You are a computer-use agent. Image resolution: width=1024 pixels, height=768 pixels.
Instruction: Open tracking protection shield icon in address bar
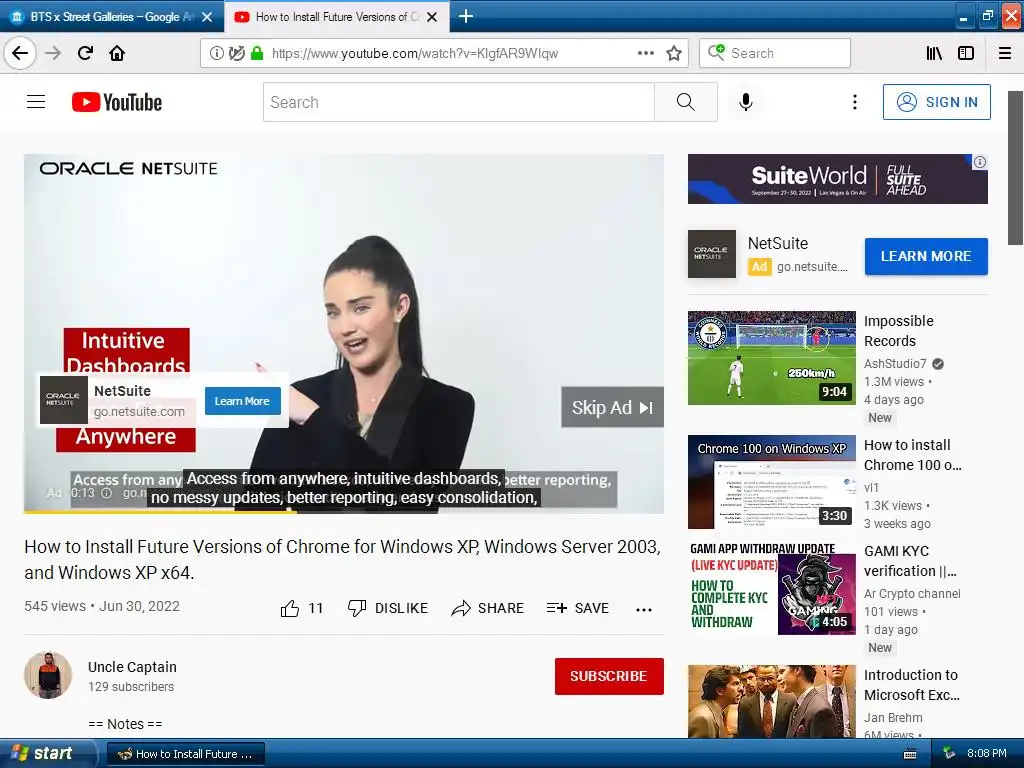236,53
